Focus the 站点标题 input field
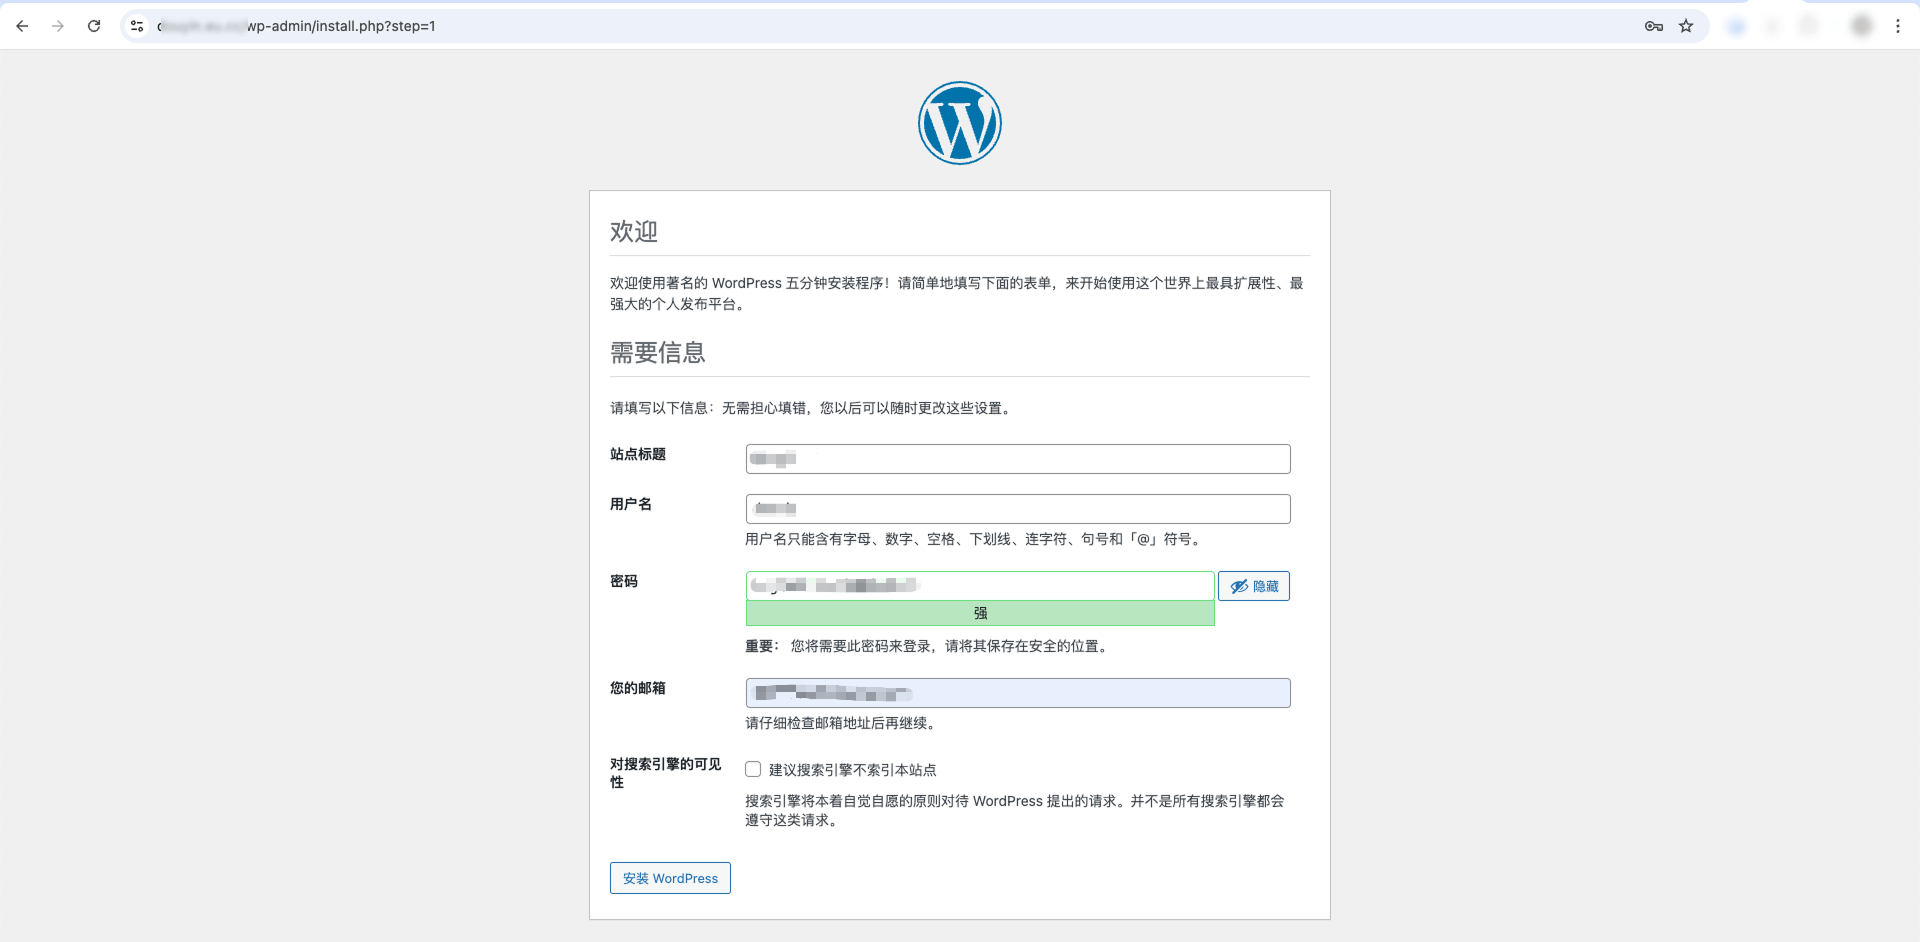1920x942 pixels. click(x=1018, y=459)
